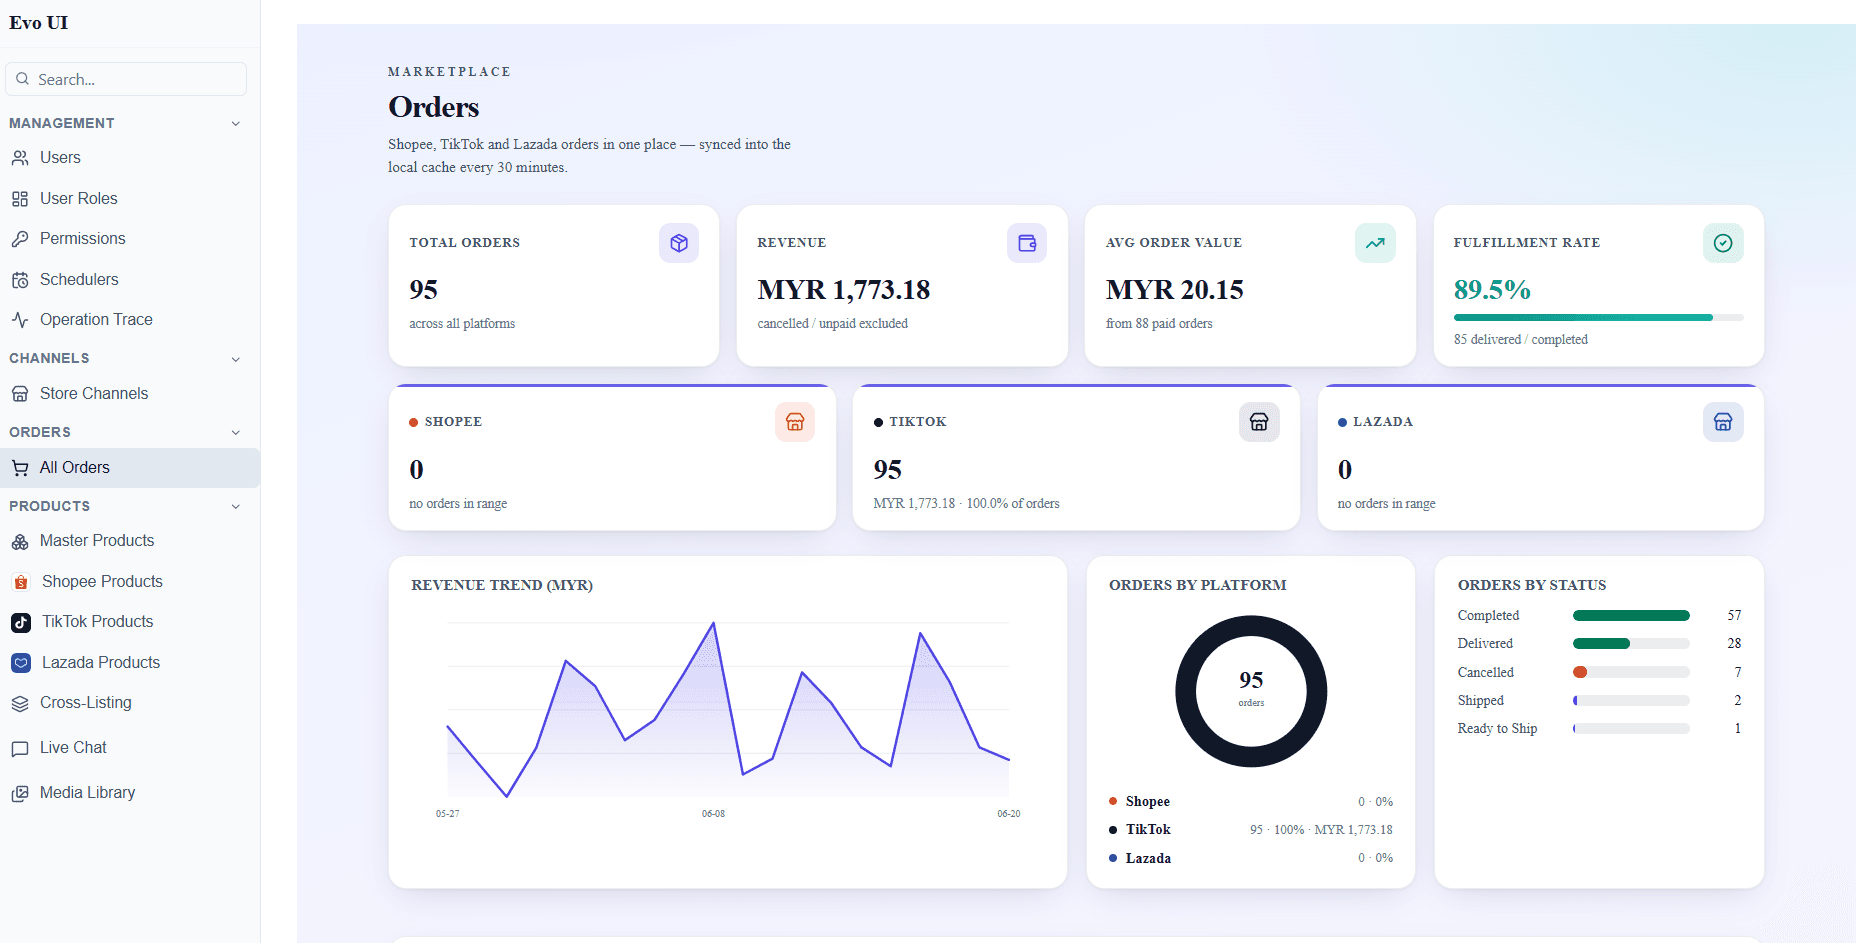1857x943 pixels.
Task: Click the search magnifier icon
Action: pos(23,79)
